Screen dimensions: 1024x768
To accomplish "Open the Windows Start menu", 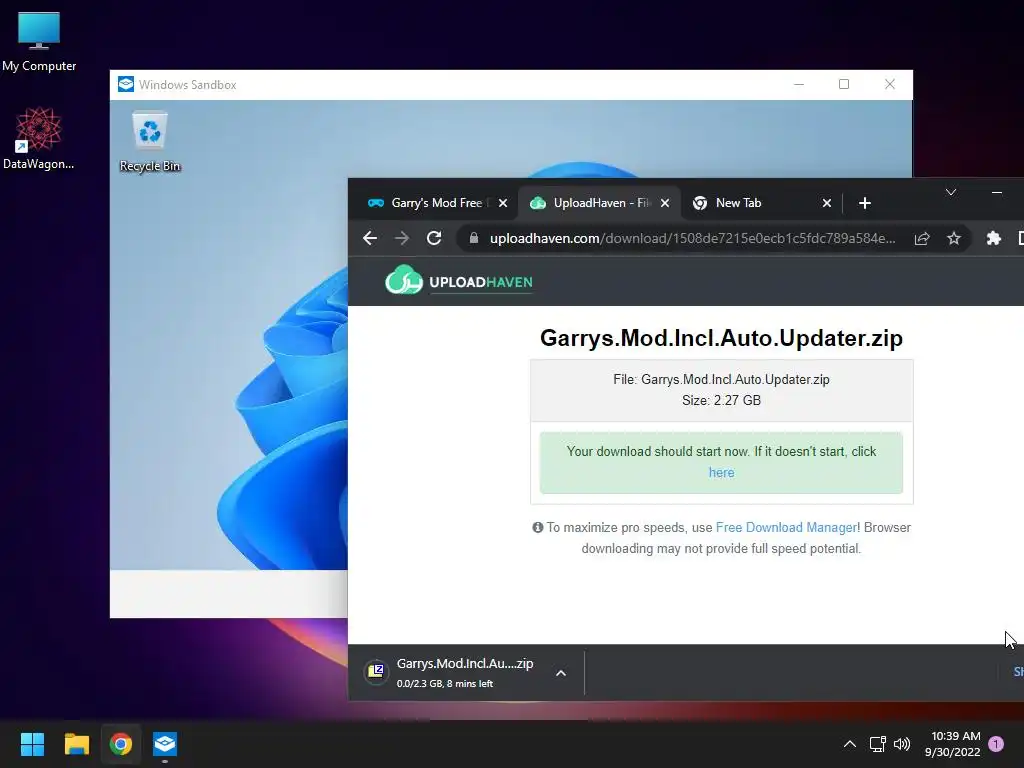I will point(32,744).
